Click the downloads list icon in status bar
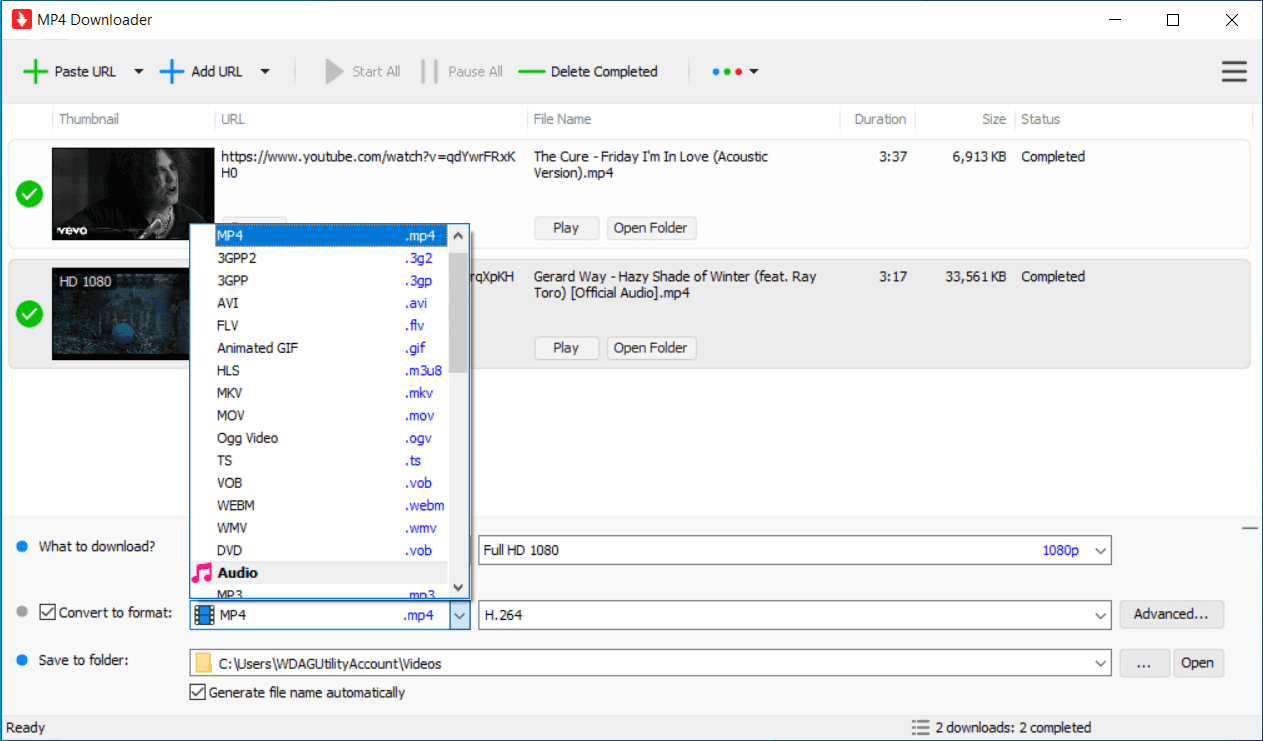This screenshot has height=741, width=1263. coord(920,727)
